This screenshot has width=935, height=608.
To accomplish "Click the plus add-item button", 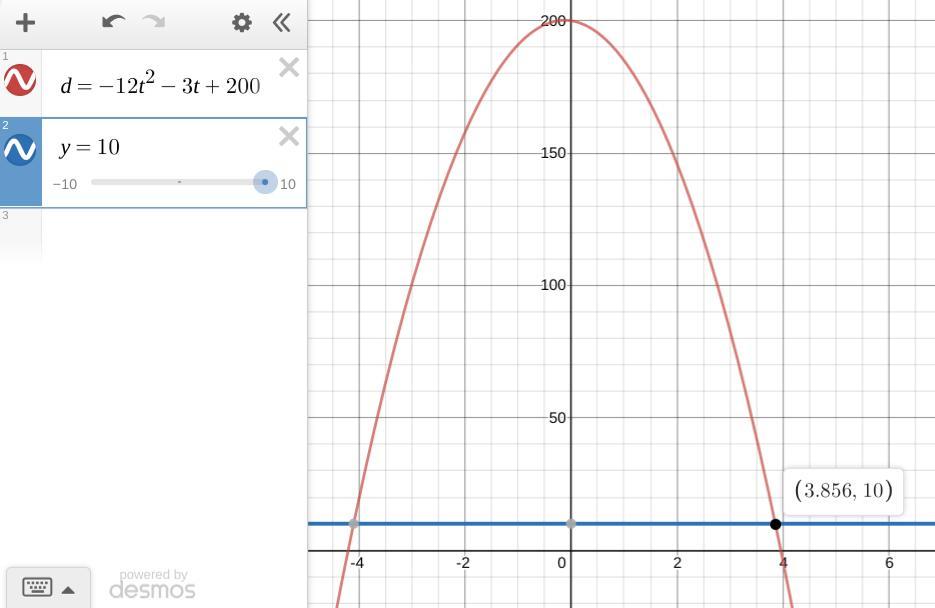I will pyautogui.click(x=25, y=23).
